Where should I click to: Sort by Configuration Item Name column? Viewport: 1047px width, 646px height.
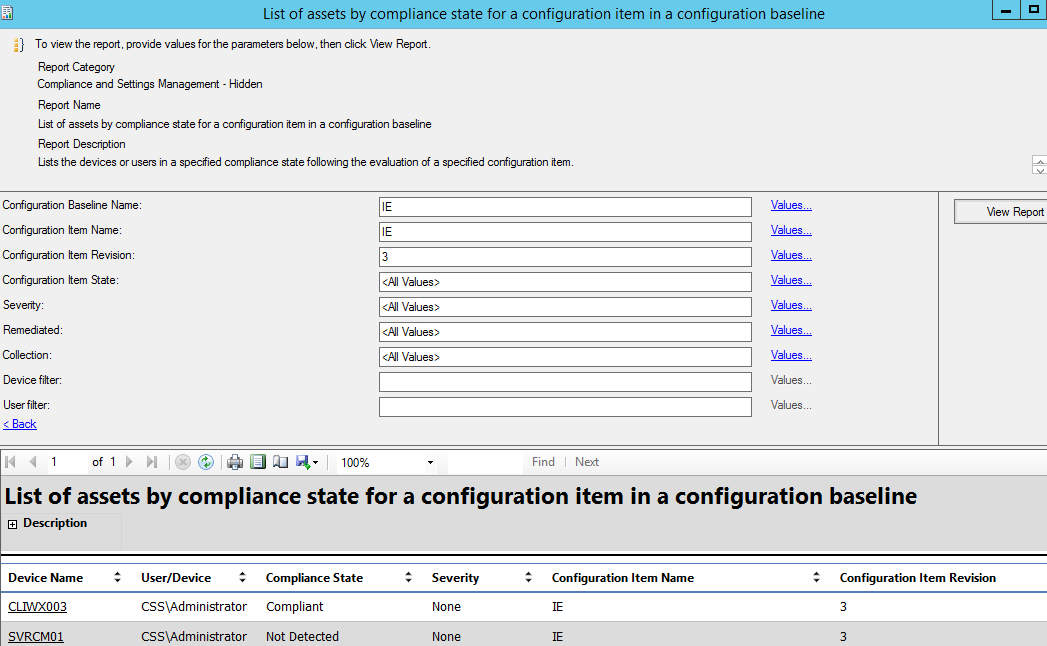click(x=816, y=577)
